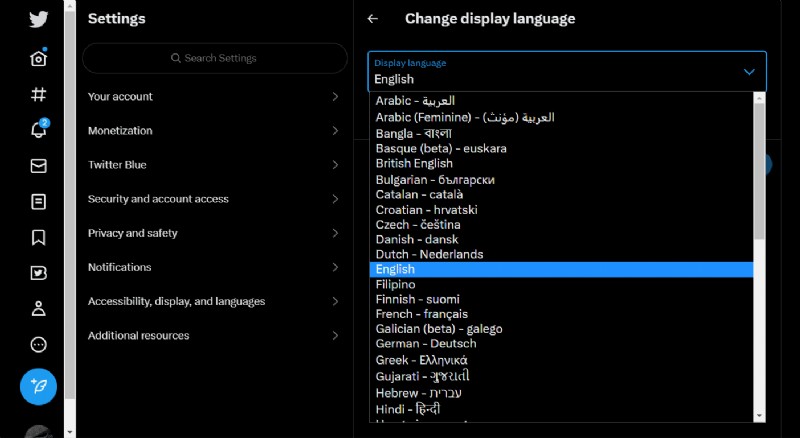The width and height of the screenshot is (800, 438).
Task: Open Monetization settings
Action: (x=214, y=131)
